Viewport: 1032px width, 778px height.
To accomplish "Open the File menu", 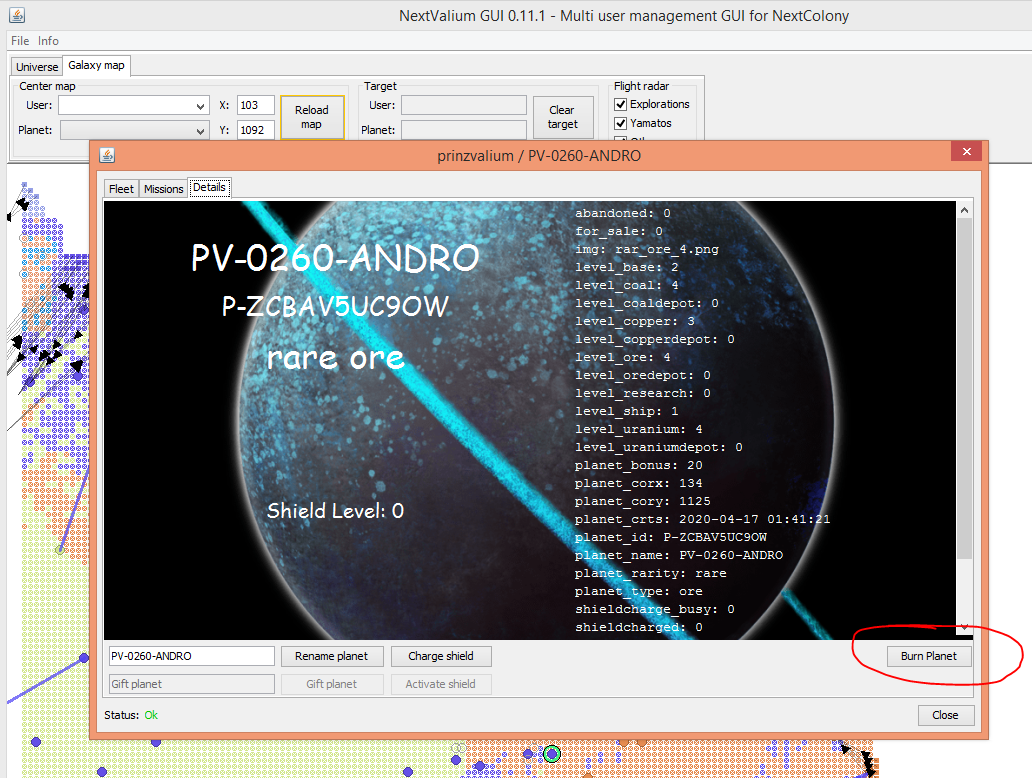I will 20,41.
